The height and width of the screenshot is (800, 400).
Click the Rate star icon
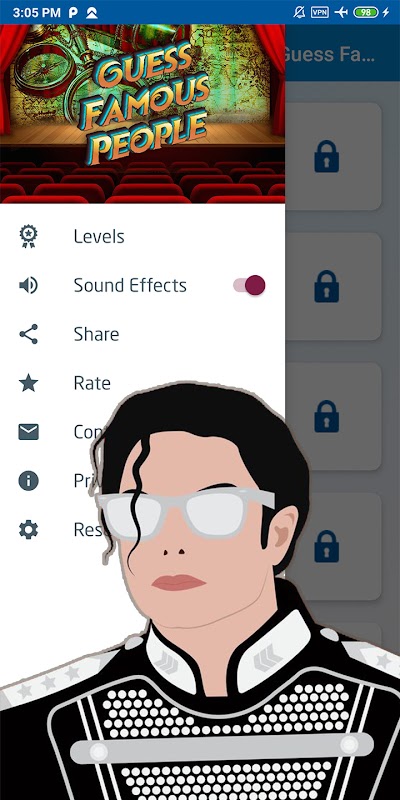[29, 383]
